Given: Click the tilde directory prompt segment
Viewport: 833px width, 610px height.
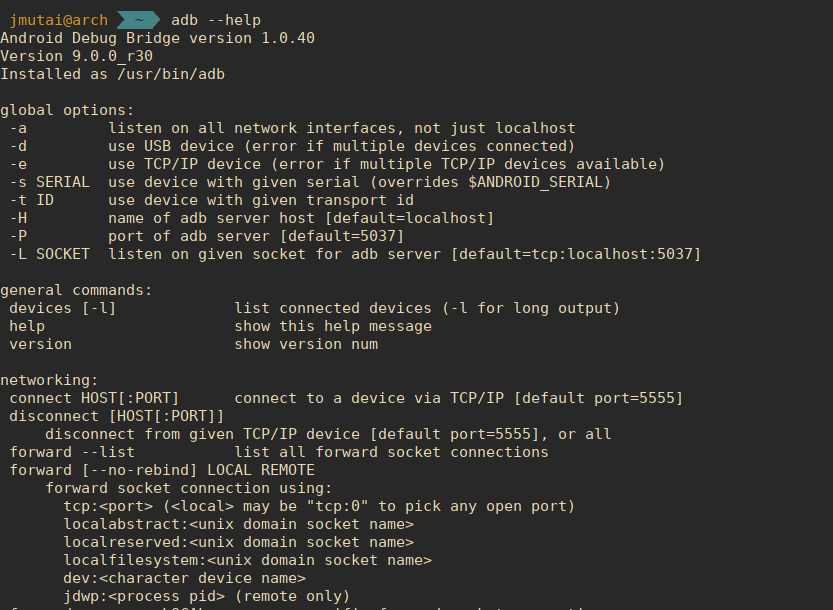Looking at the screenshot, I should [138, 20].
